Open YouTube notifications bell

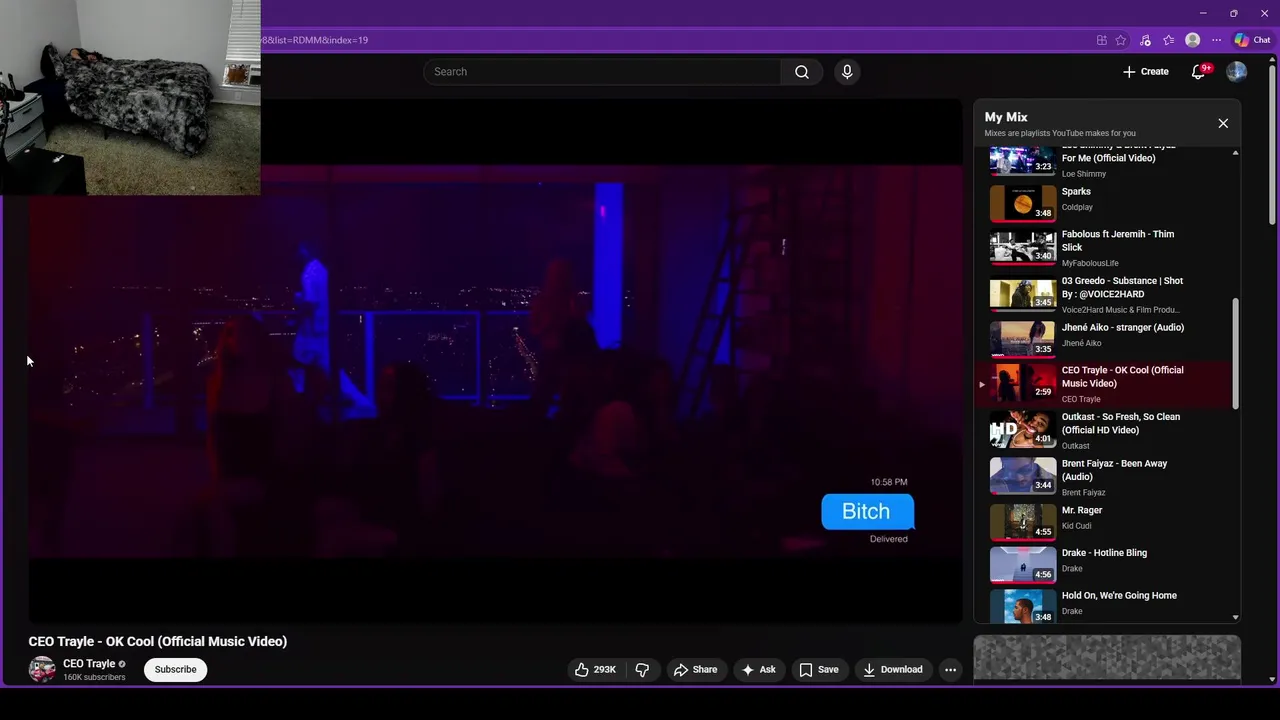(x=1198, y=72)
